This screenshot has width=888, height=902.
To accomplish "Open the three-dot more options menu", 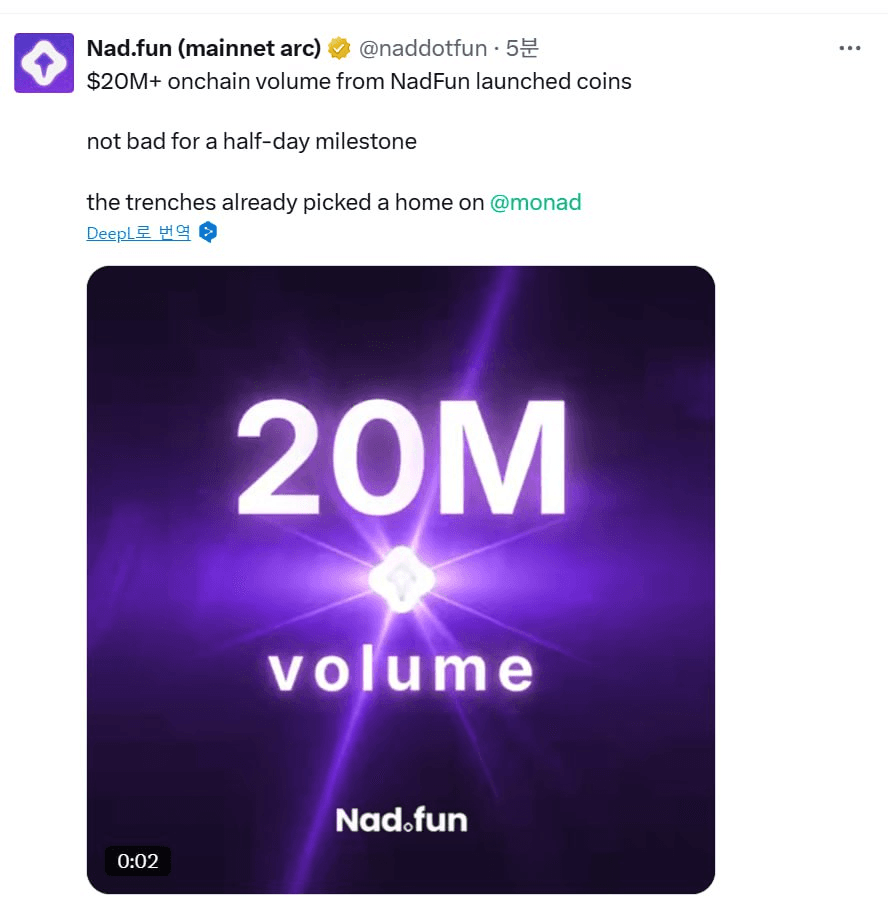I will point(849,48).
